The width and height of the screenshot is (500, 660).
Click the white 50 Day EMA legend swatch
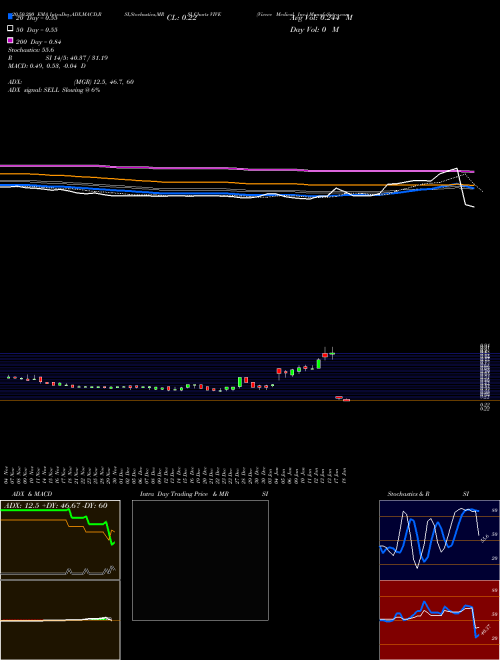point(10,29)
